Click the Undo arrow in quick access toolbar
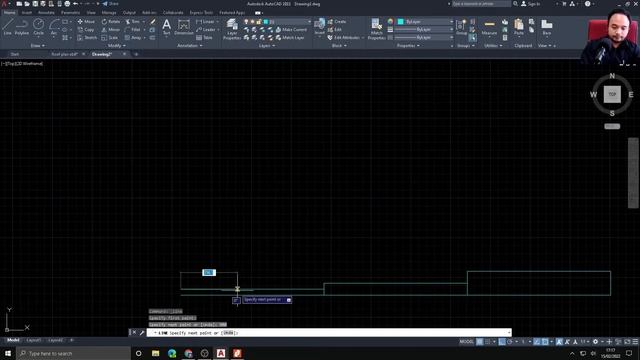Image resolution: width=640 pixels, height=360 pixels. pos(76,4)
